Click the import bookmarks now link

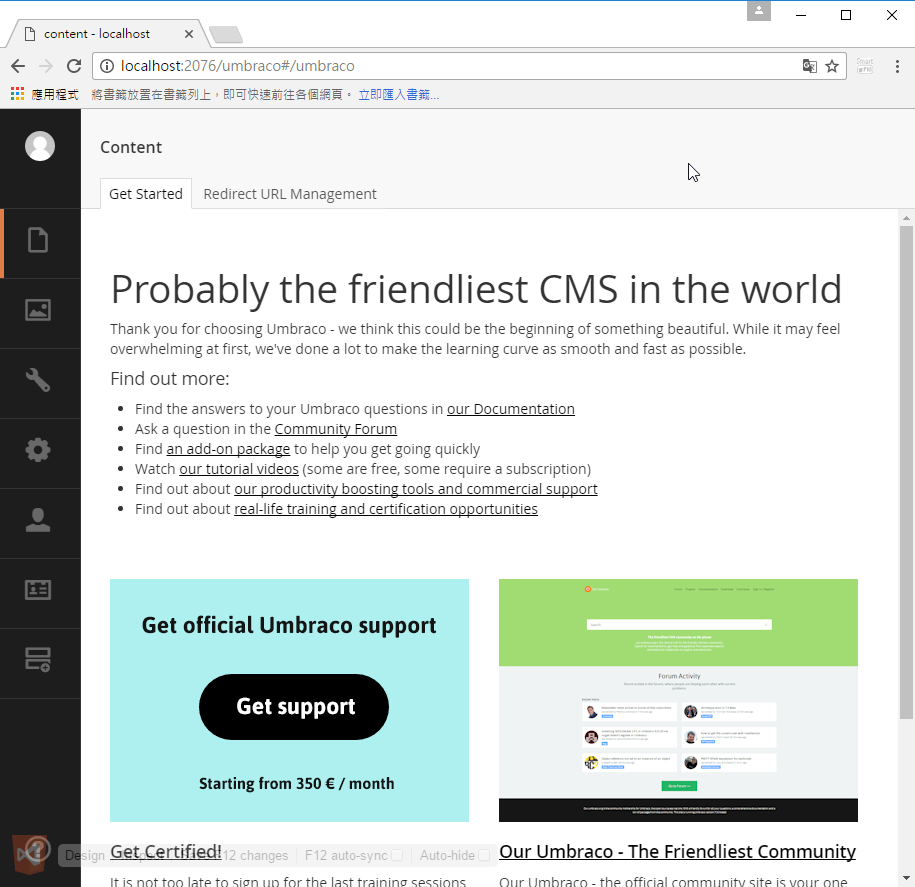coord(399,95)
